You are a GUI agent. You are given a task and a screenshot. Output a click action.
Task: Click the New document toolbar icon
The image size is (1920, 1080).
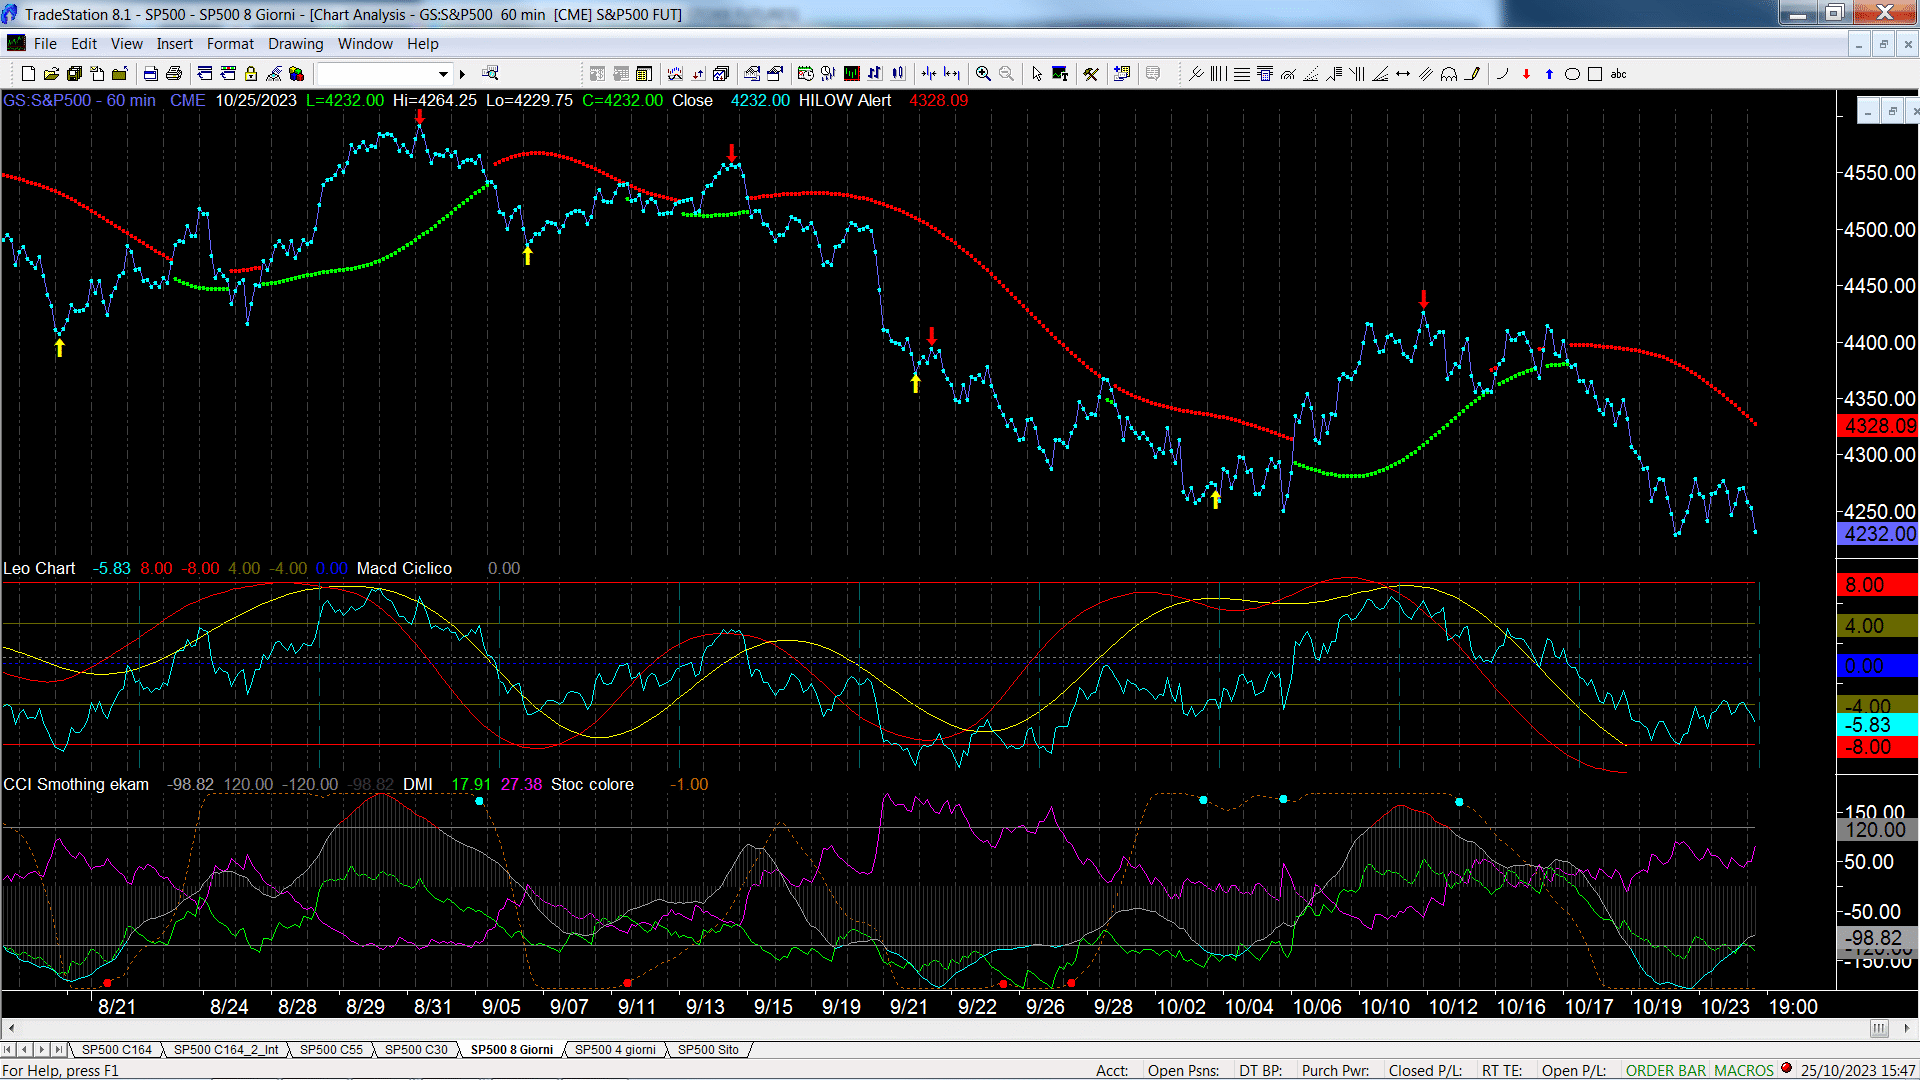pos(28,73)
